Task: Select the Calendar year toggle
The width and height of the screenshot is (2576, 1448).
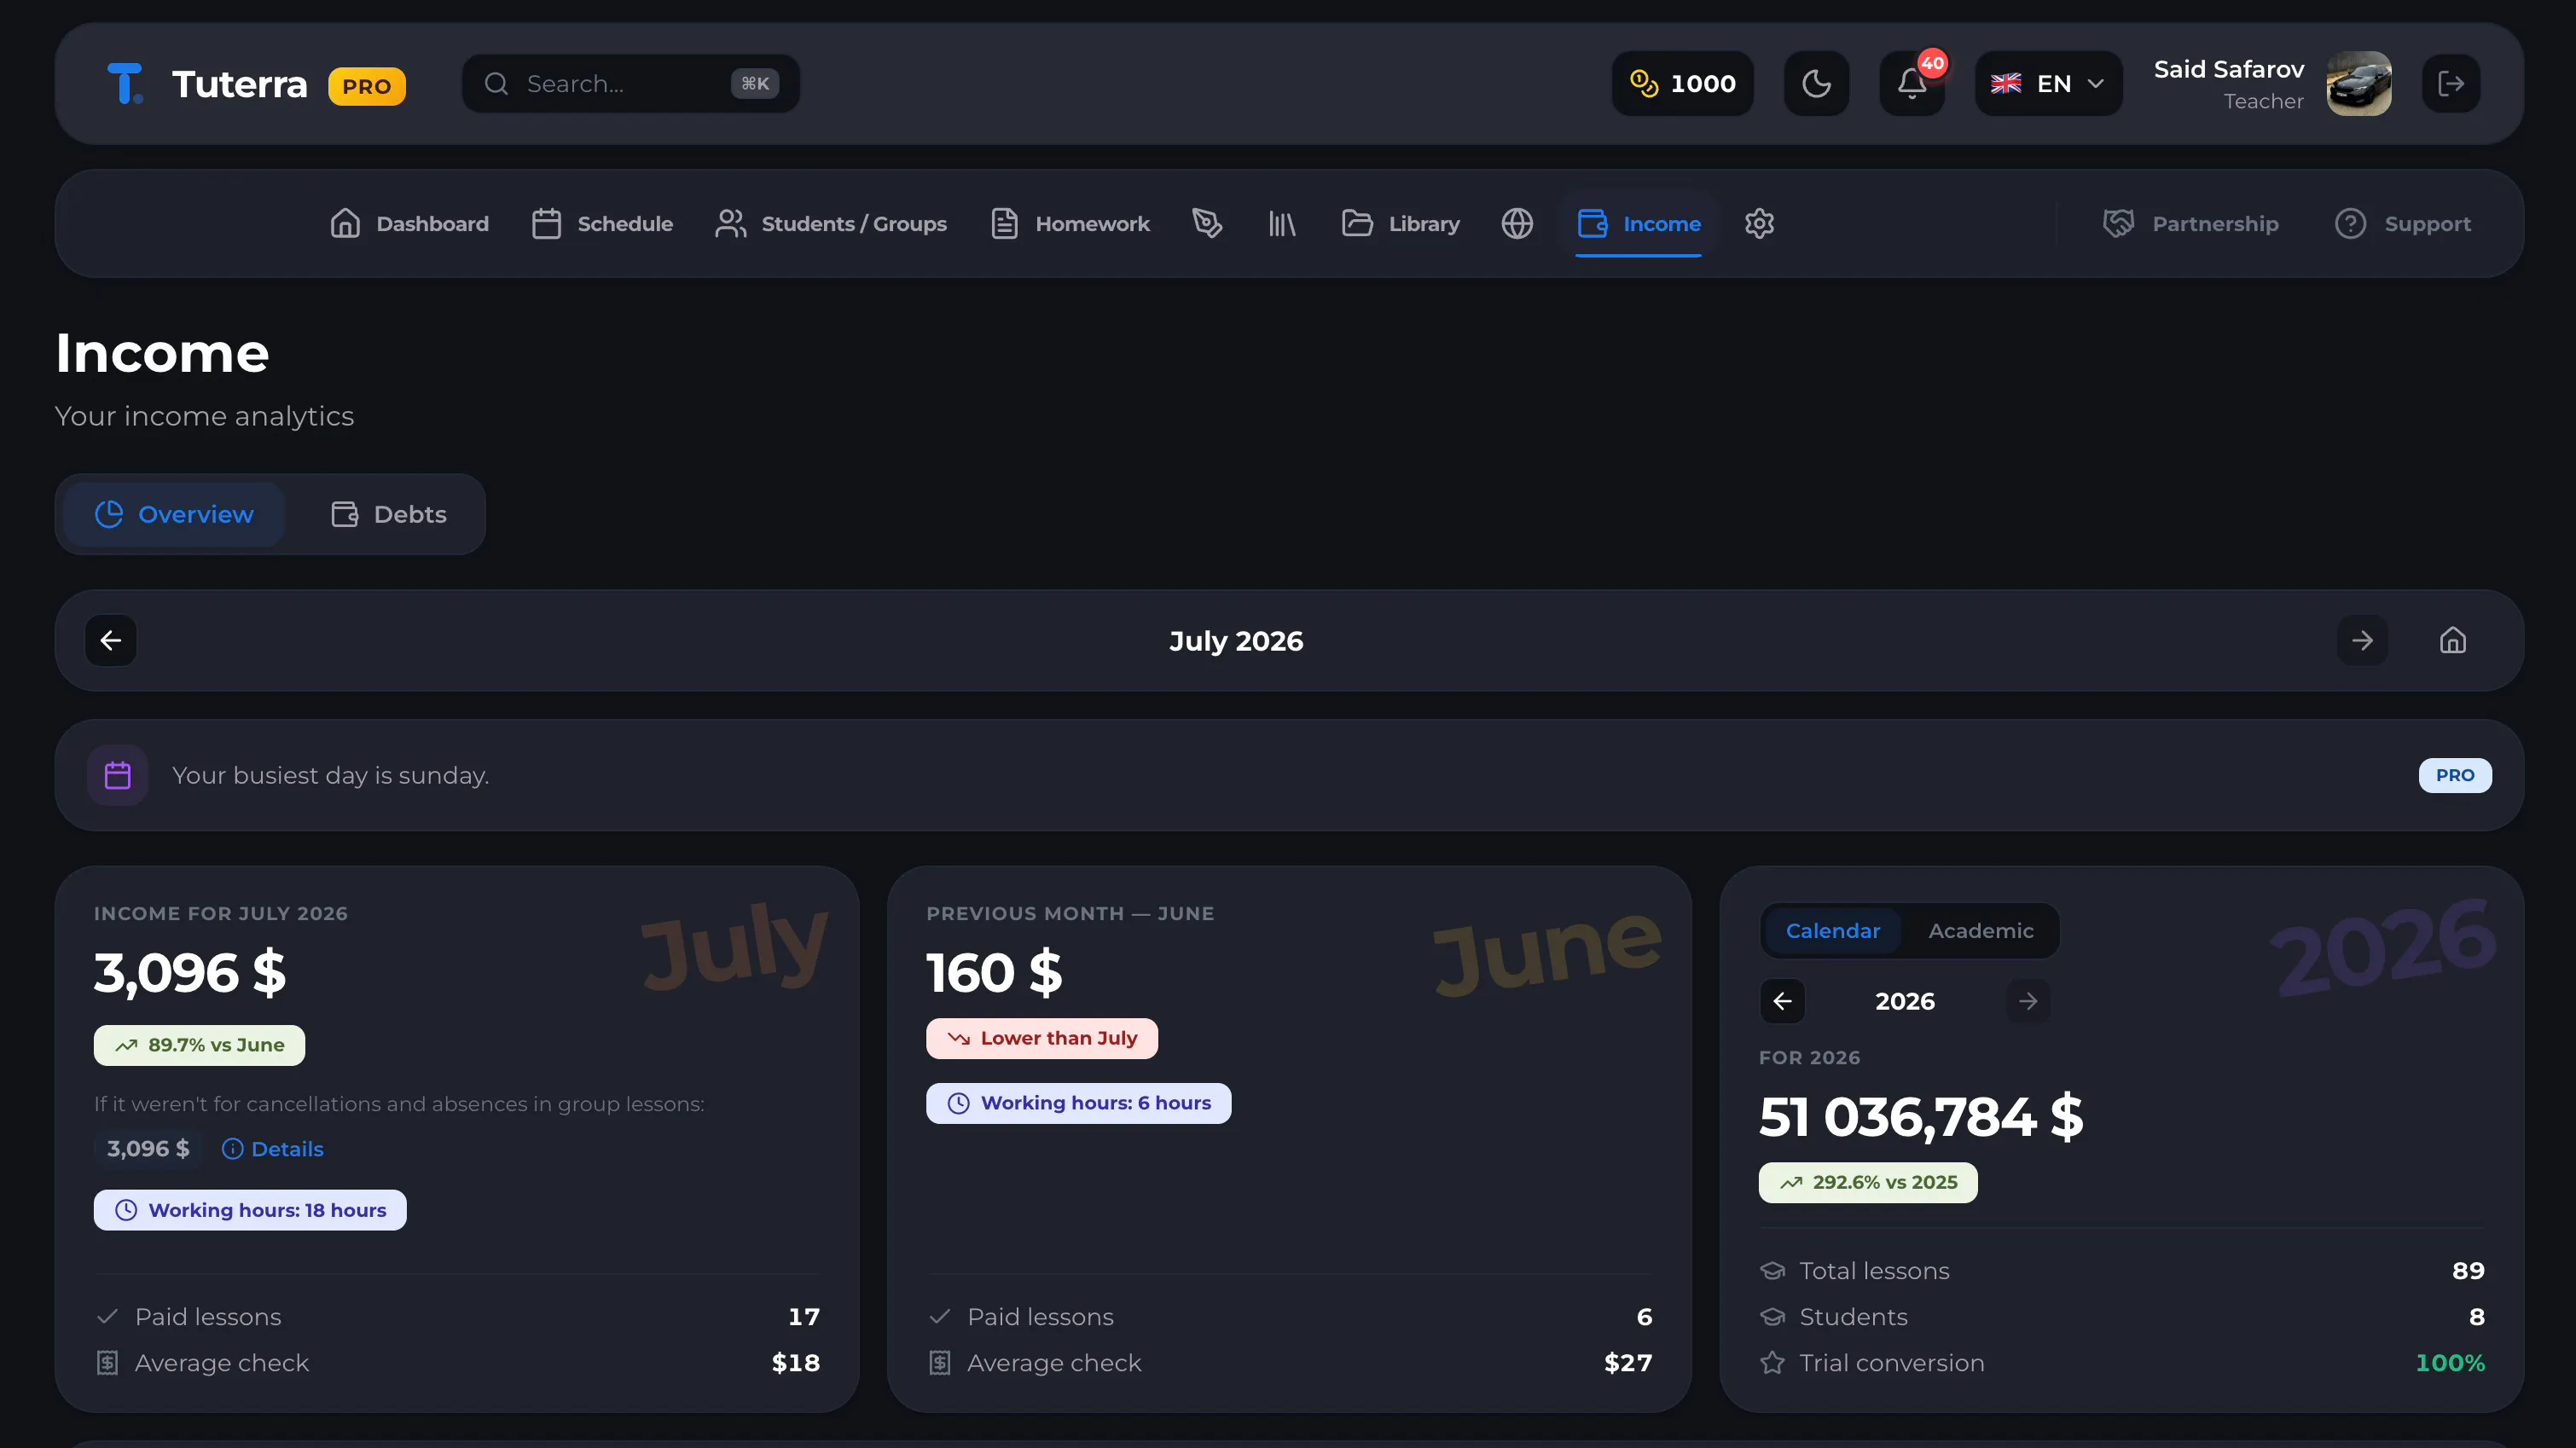Action: pos(1833,931)
